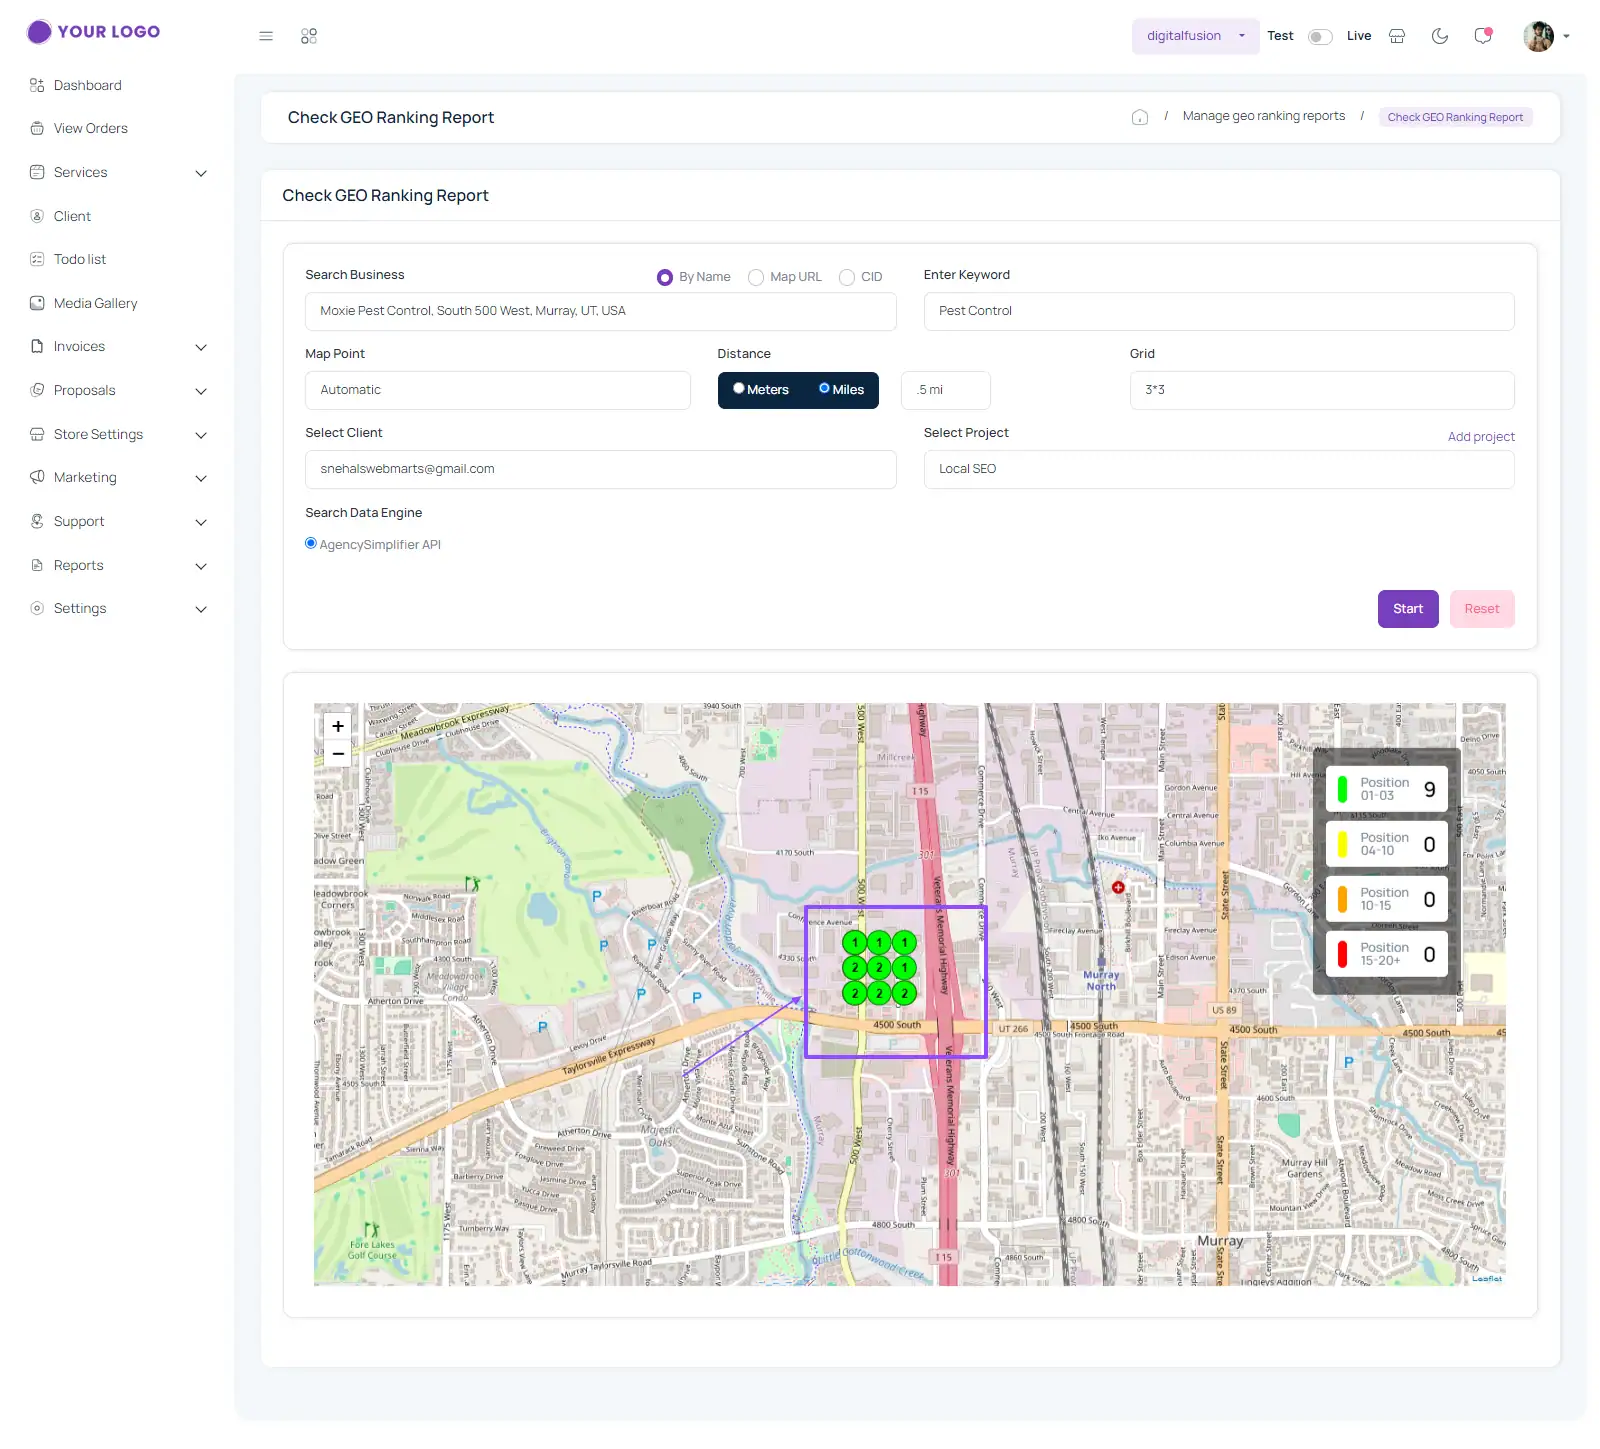Expand the Support submenu chevron
The height and width of the screenshot is (1449, 1600).
coord(201,522)
